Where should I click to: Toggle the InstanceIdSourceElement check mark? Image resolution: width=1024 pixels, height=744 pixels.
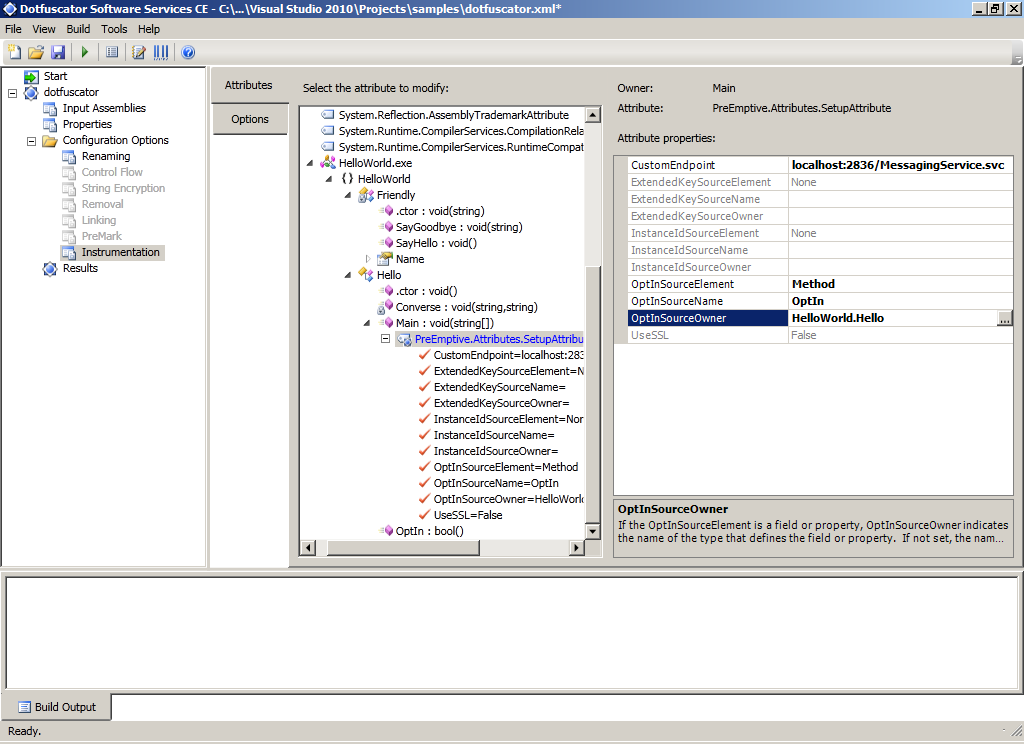(424, 419)
